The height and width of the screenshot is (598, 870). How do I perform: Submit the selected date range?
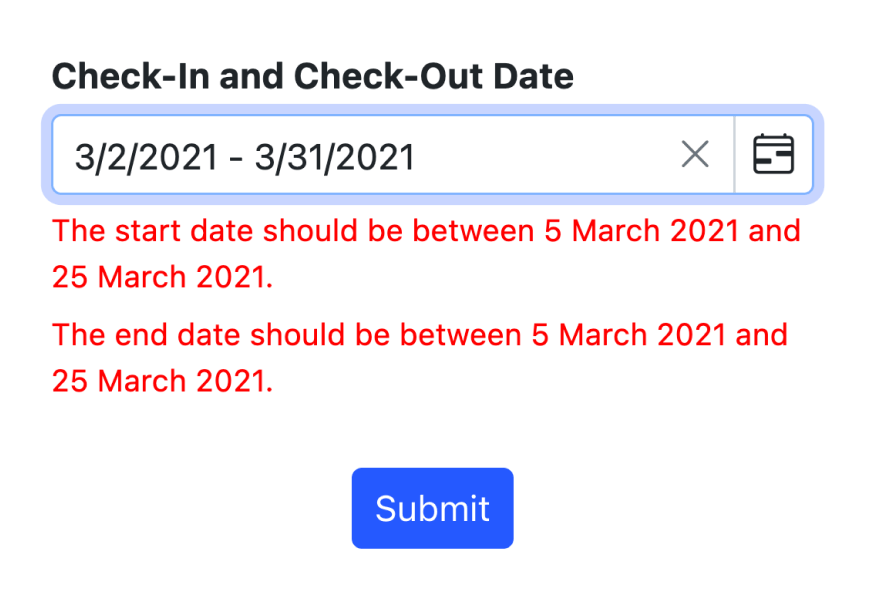pos(432,507)
